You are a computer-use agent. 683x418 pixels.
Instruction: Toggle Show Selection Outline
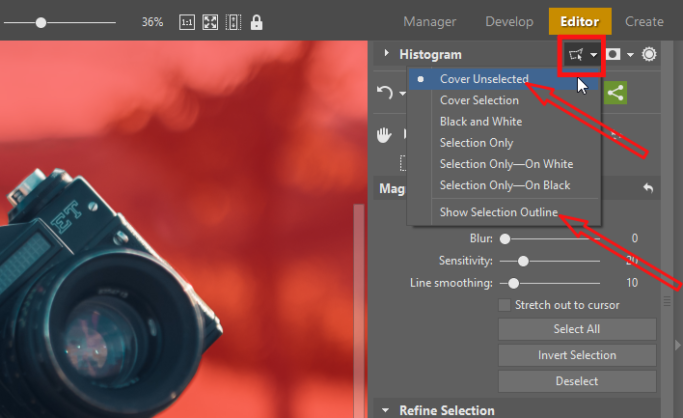pos(504,212)
